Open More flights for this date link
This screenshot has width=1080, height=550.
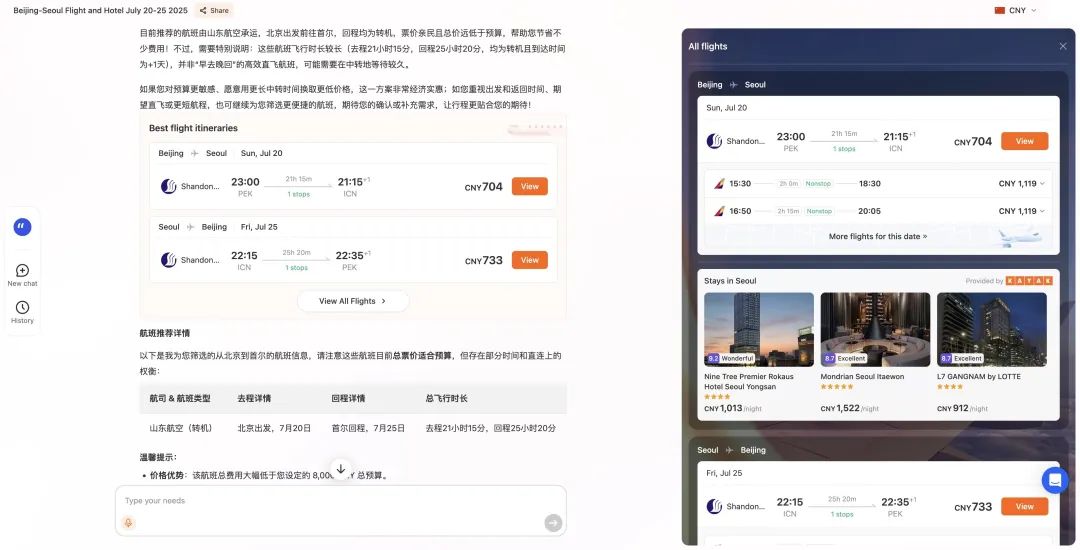click(878, 236)
